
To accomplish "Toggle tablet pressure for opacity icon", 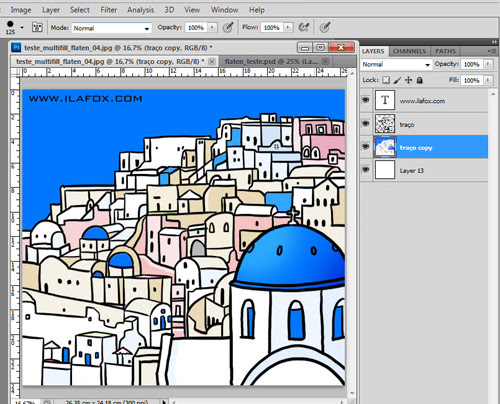I will point(228,27).
